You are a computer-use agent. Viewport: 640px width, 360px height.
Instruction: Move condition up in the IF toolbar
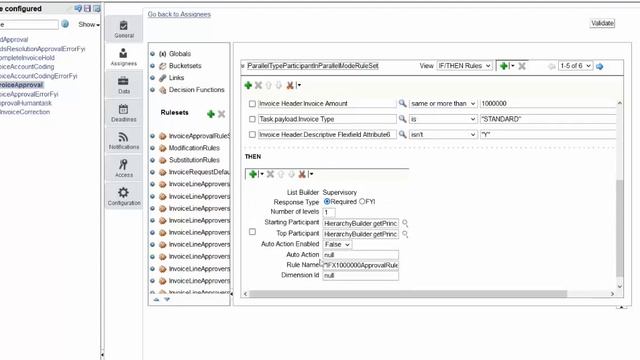point(269,85)
